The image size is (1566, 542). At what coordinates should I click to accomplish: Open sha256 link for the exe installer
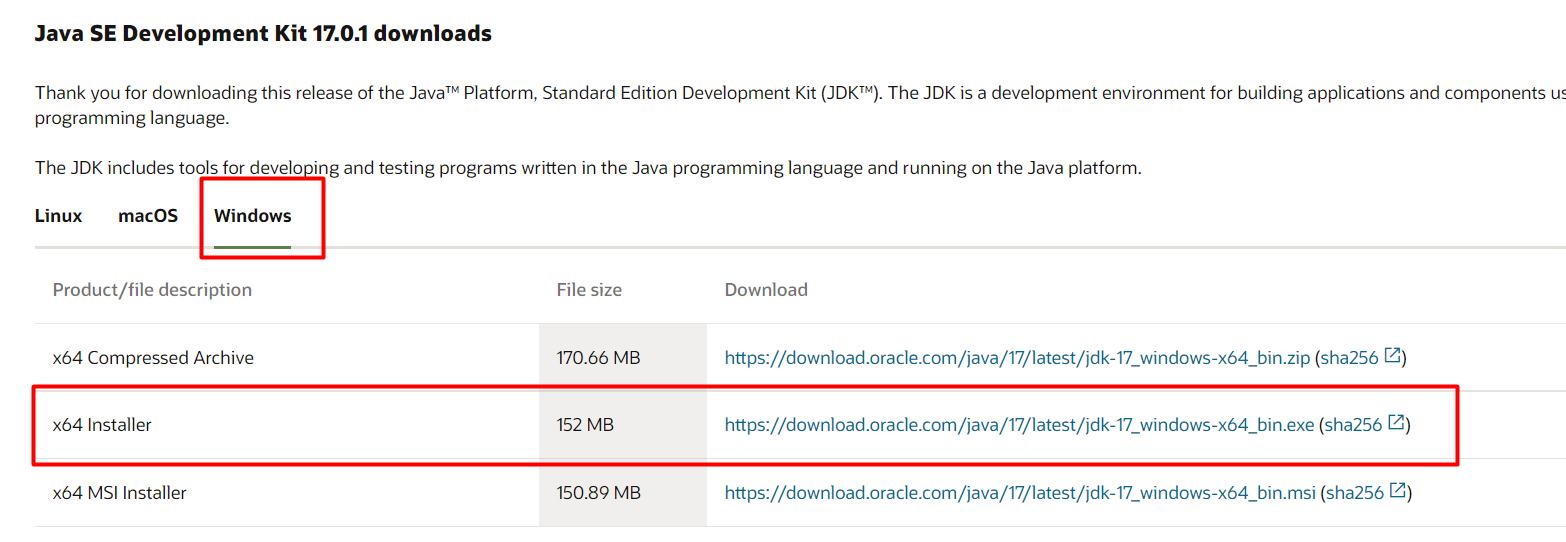coord(1353,425)
